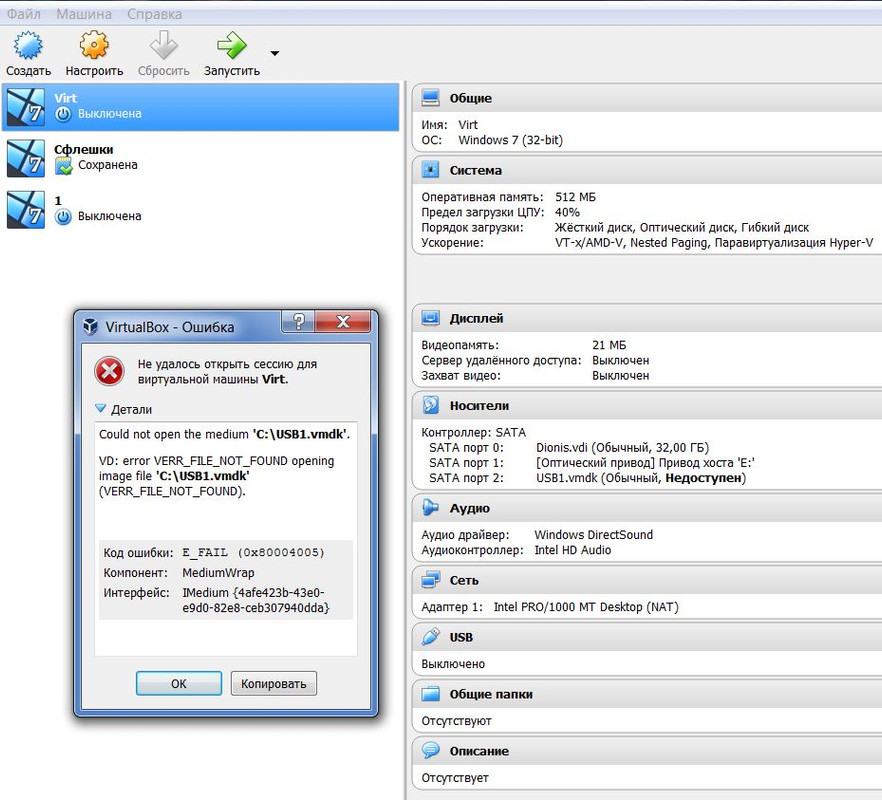The height and width of the screenshot is (800, 882).
Task: Open the Описание section header
Action: (x=648, y=750)
